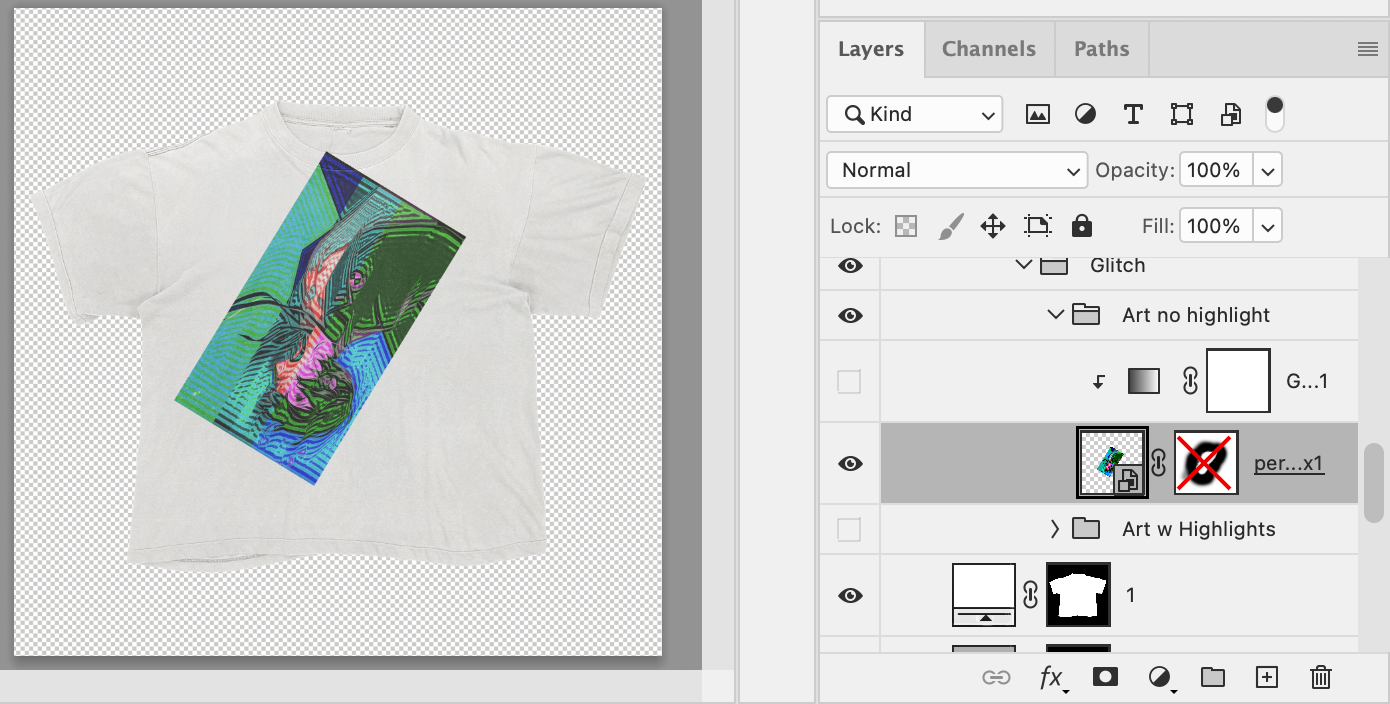This screenshot has height=704, width=1390.
Task: Hide the Glitch group
Action: click(x=850, y=265)
